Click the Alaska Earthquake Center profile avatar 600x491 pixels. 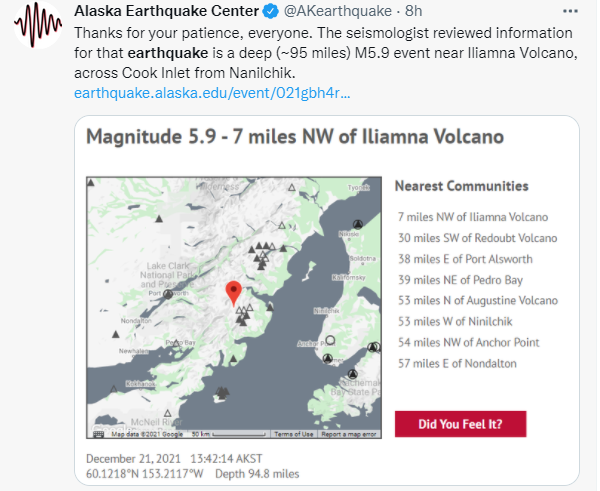click(37, 27)
